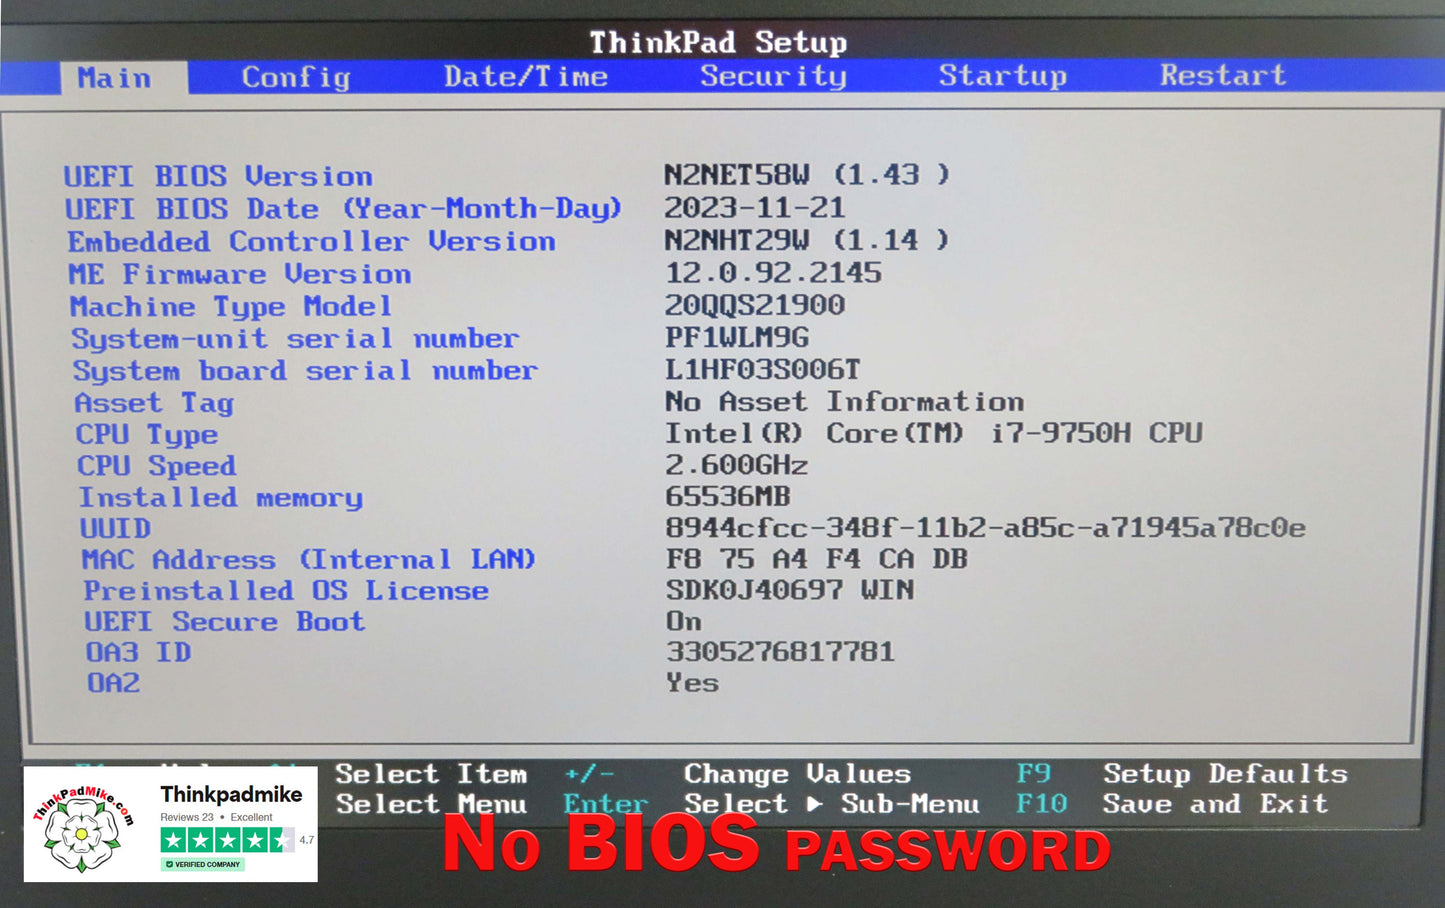Click the CPU Type label

pos(147,435)
